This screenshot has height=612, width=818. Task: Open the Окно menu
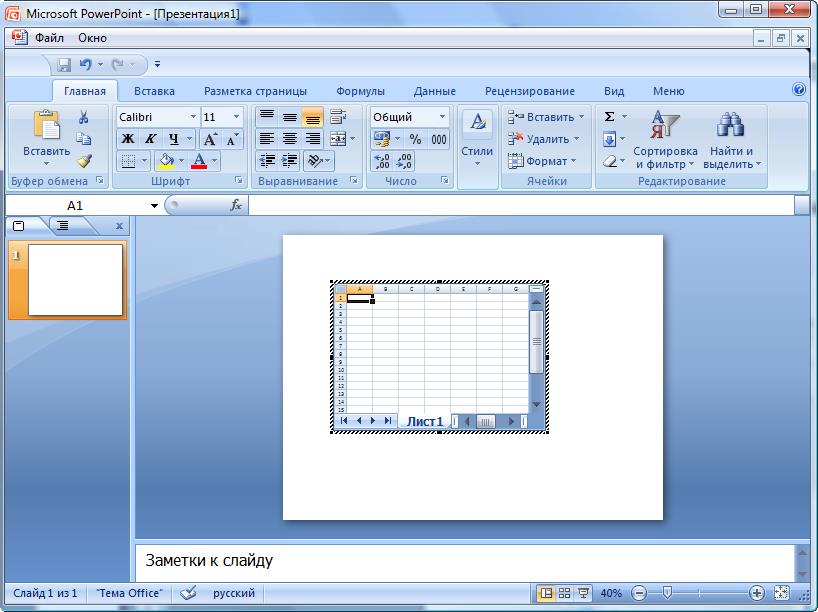92,38
